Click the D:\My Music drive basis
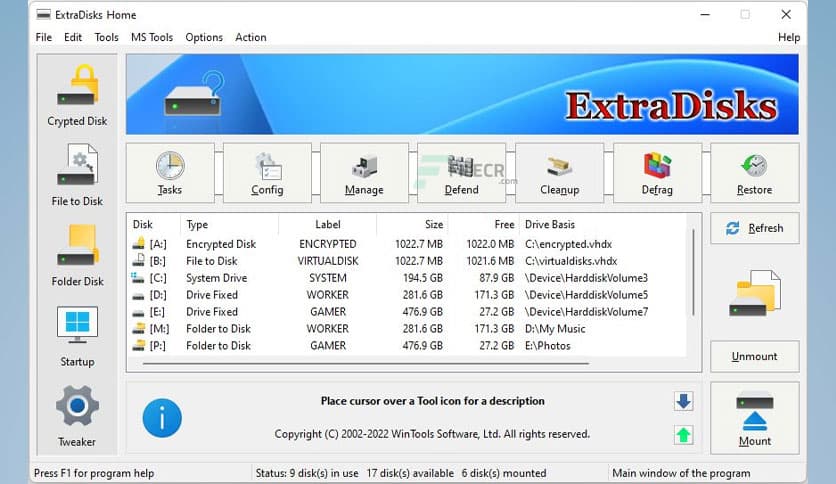Viewport: 836px width, 484px height. coord(555,329)
